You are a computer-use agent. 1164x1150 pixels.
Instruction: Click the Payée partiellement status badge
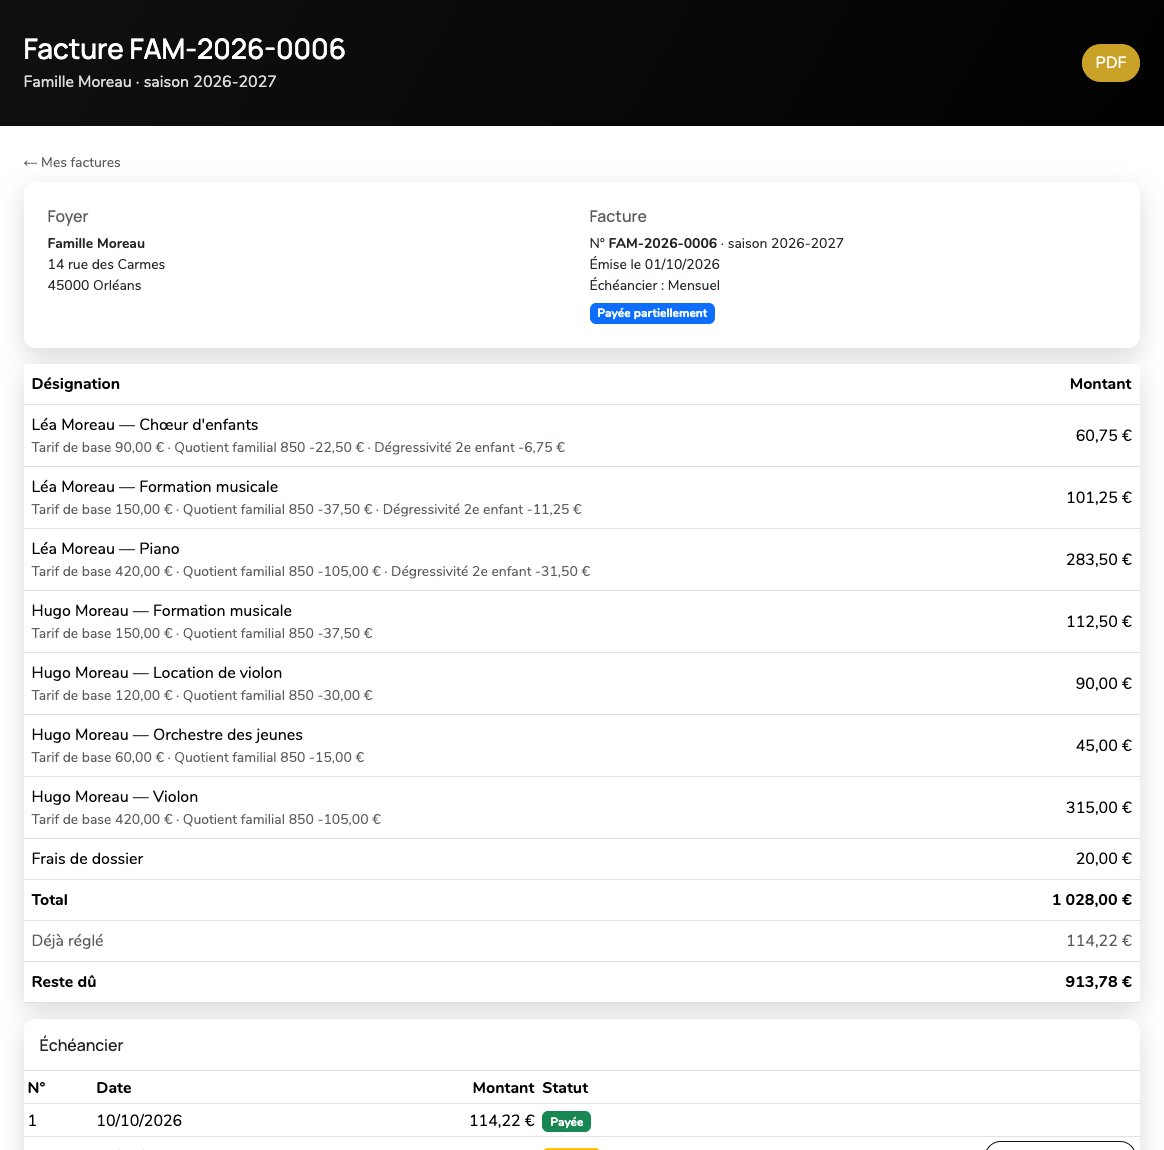tap(652, 313)
